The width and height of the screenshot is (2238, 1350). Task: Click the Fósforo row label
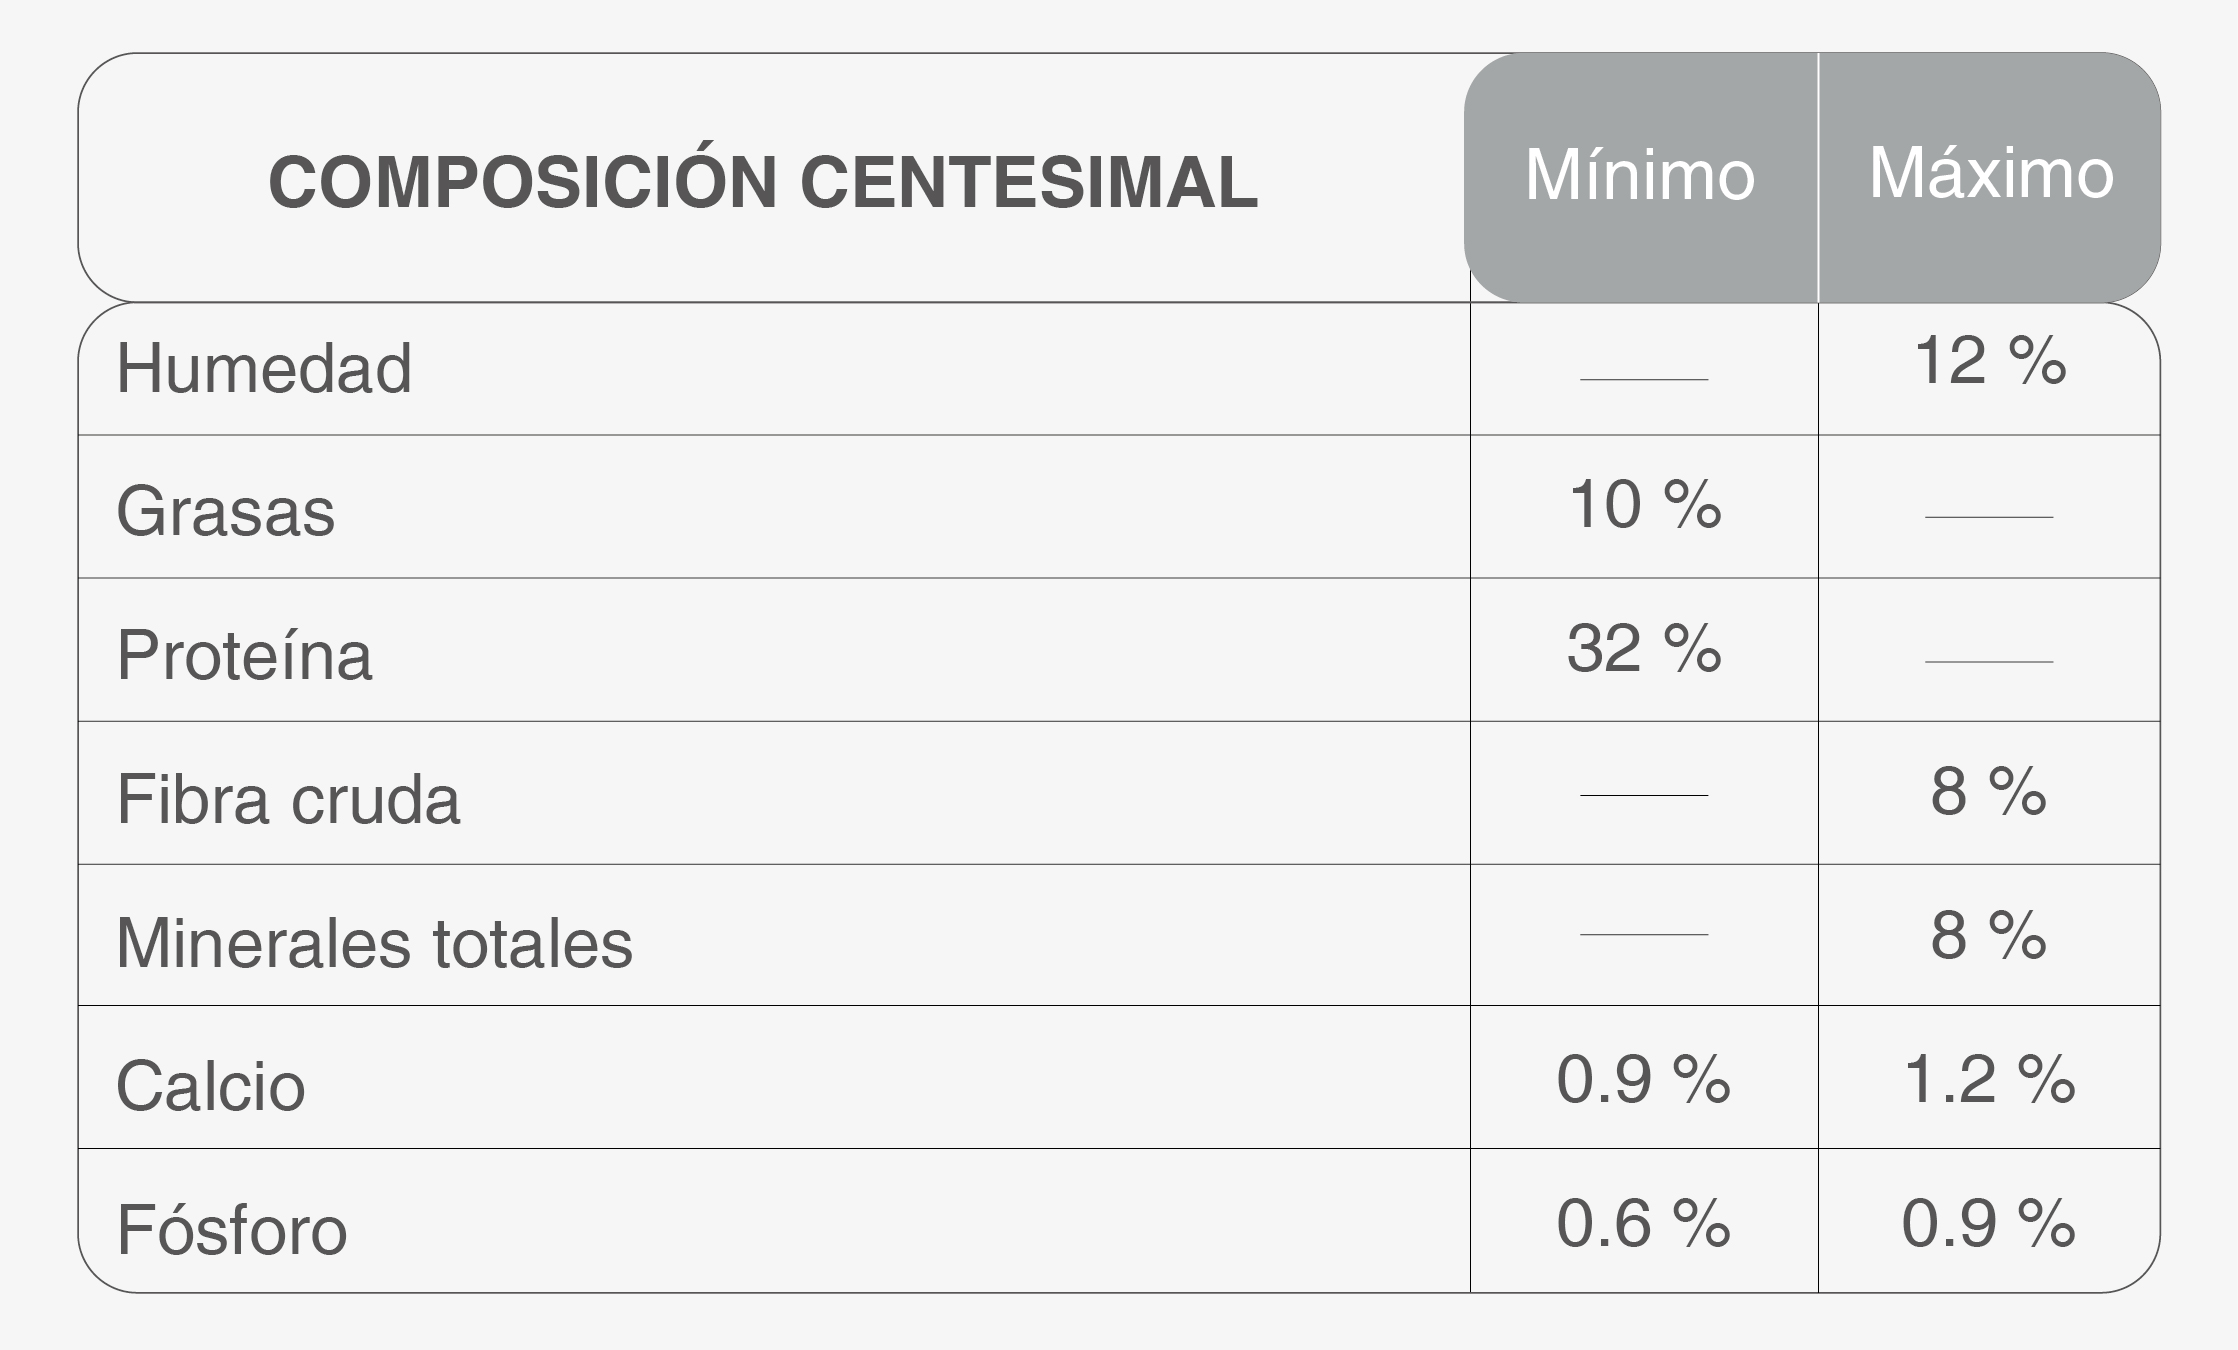[x=232, y=1230]
